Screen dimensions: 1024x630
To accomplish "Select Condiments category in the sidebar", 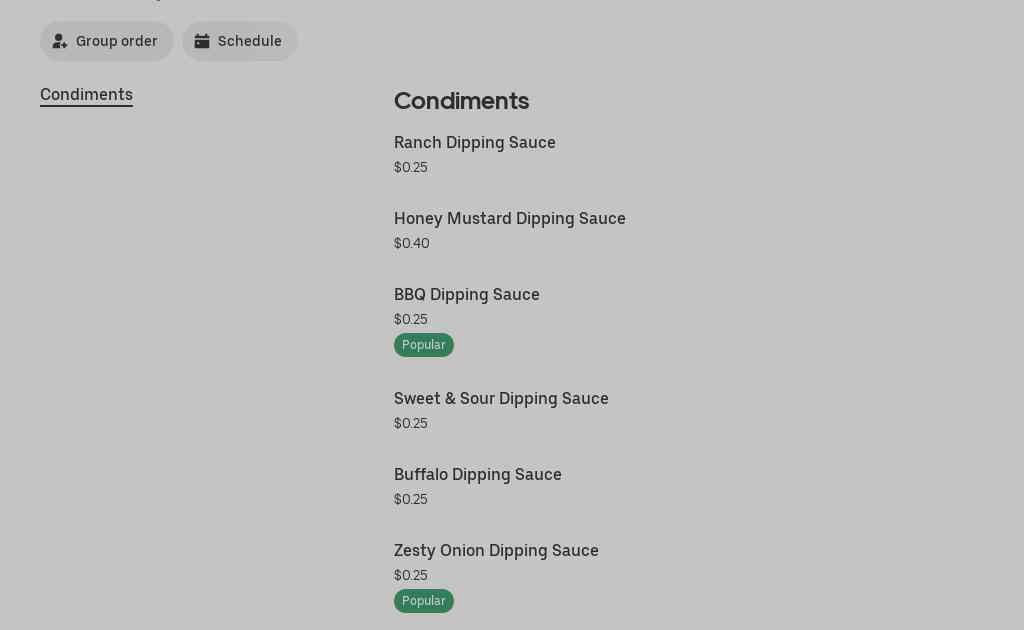I will click(86, 95).
